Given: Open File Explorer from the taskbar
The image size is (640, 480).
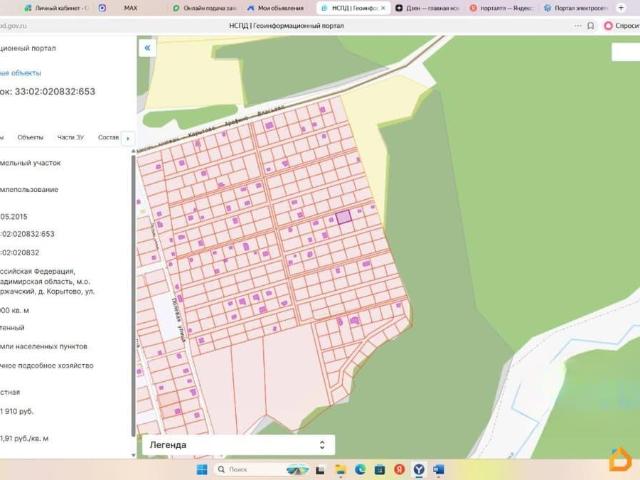Looking at the screenshot, I should click(x=340, y=469).
